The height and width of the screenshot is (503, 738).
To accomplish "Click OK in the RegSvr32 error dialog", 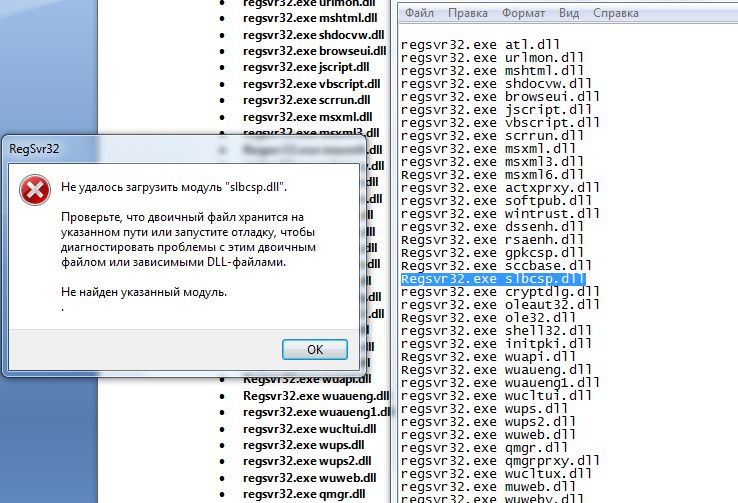I will [x=315, y=350].
